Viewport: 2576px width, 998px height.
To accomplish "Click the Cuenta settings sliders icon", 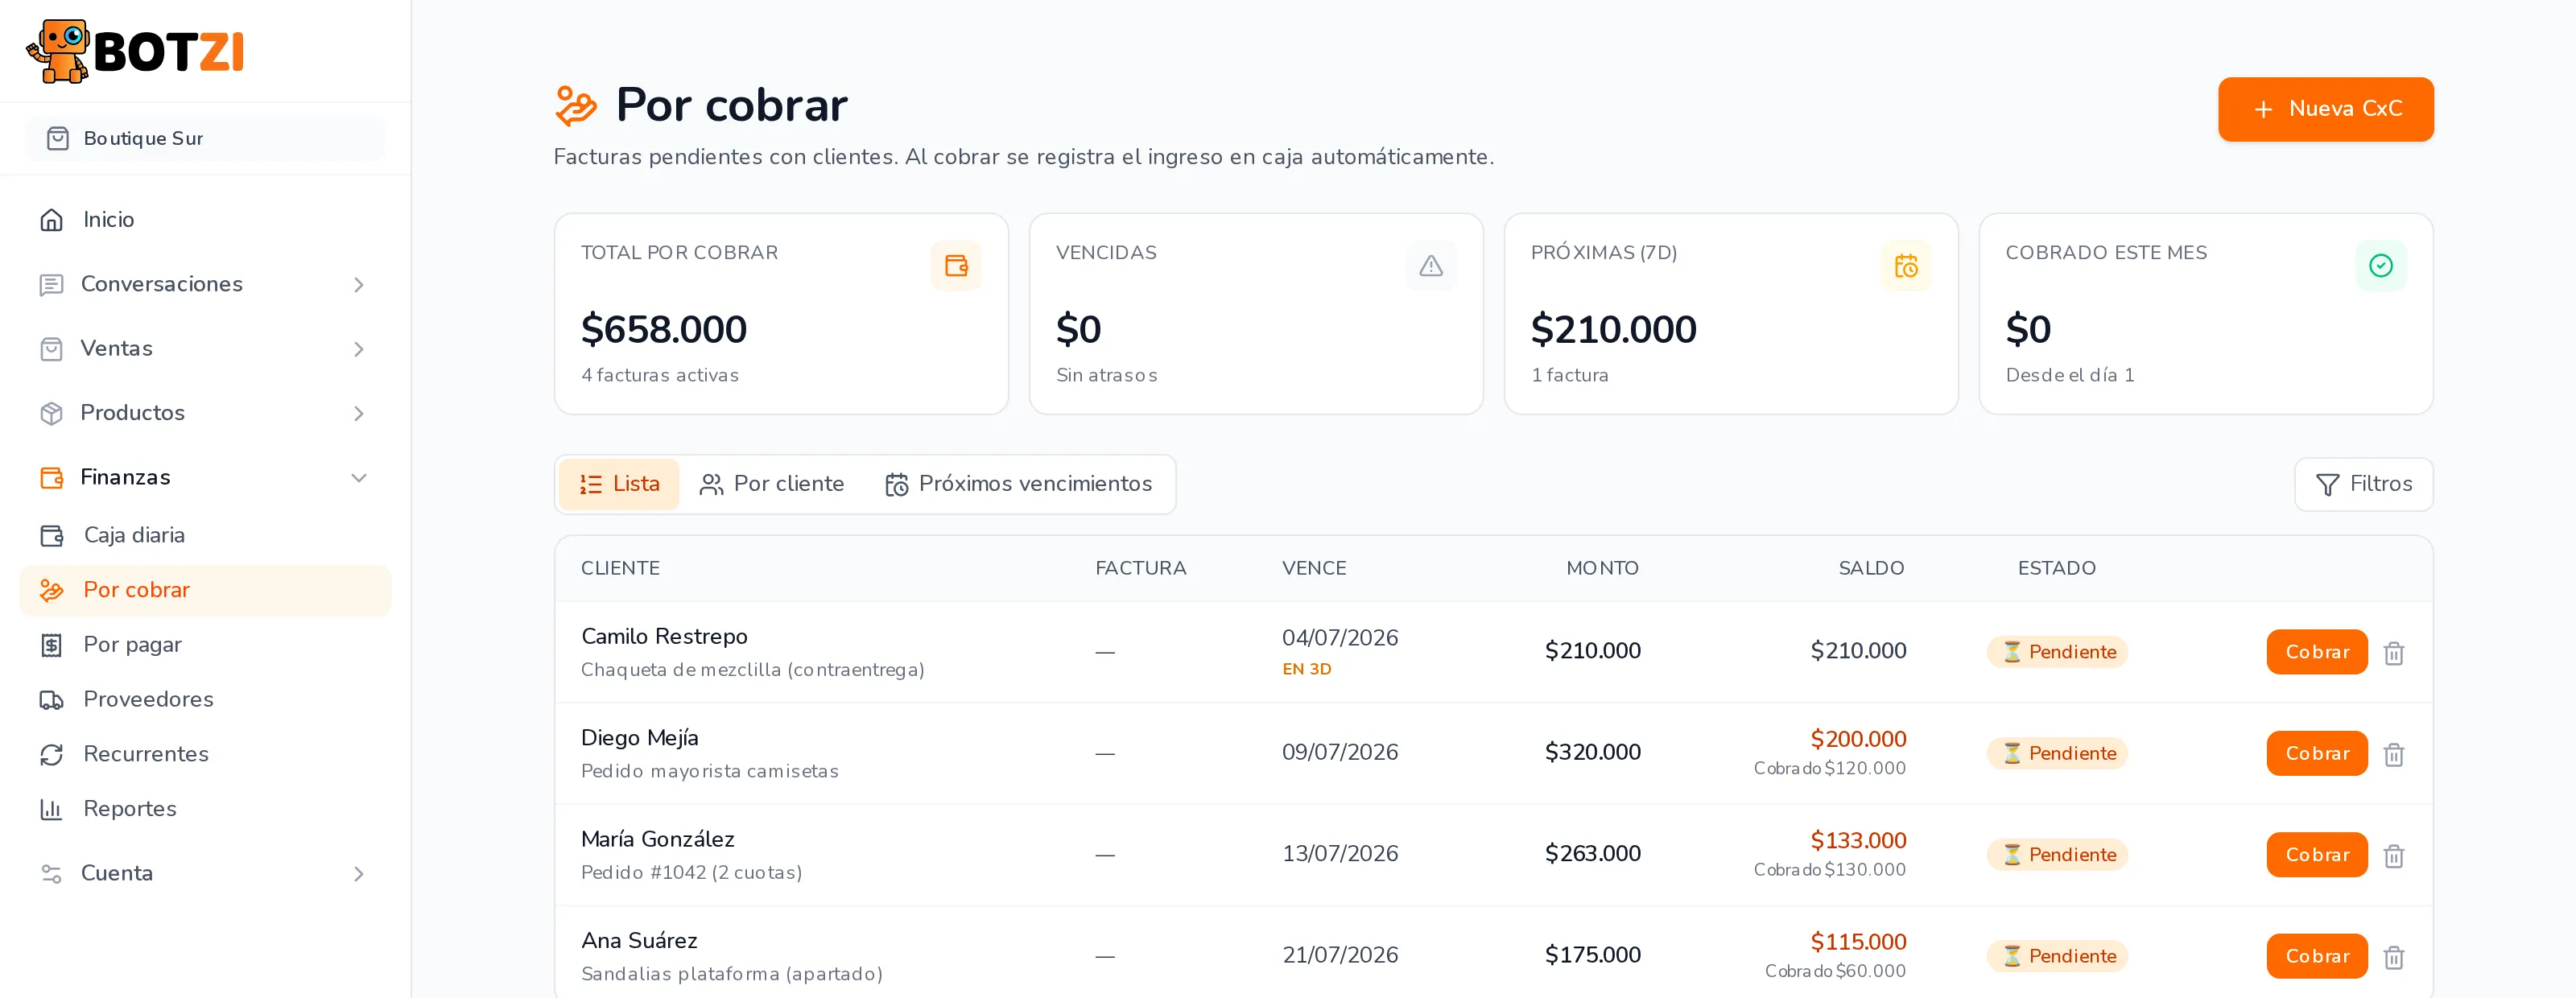I will [x=51, y=874].
